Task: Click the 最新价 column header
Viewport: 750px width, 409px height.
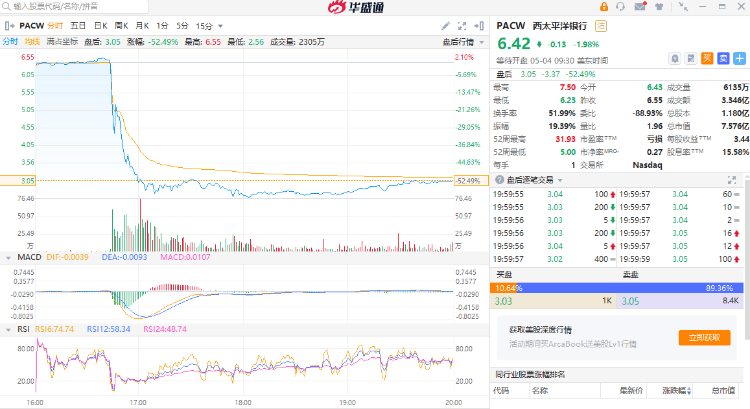Action: [x=630, y=391]
